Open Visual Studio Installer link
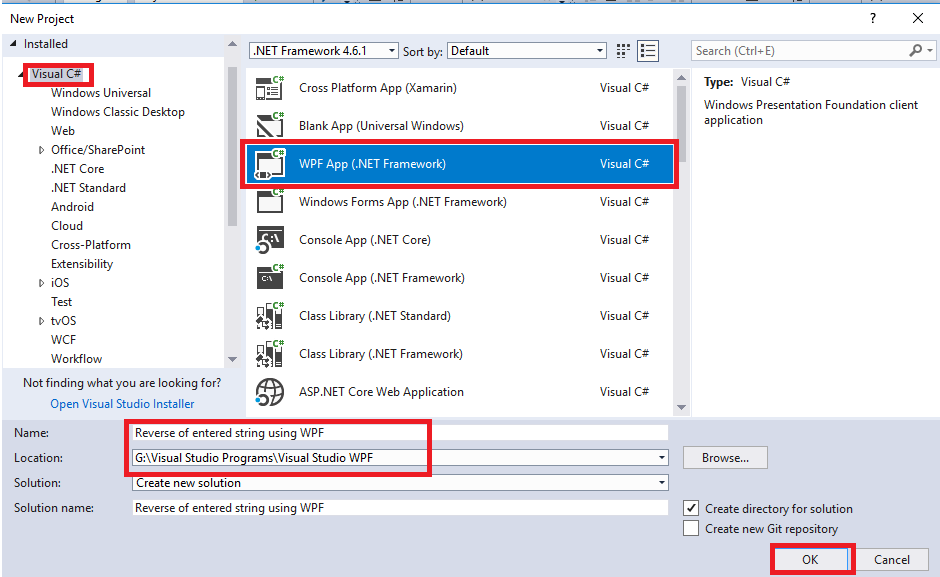940x577 pixels. pos(122,404)
